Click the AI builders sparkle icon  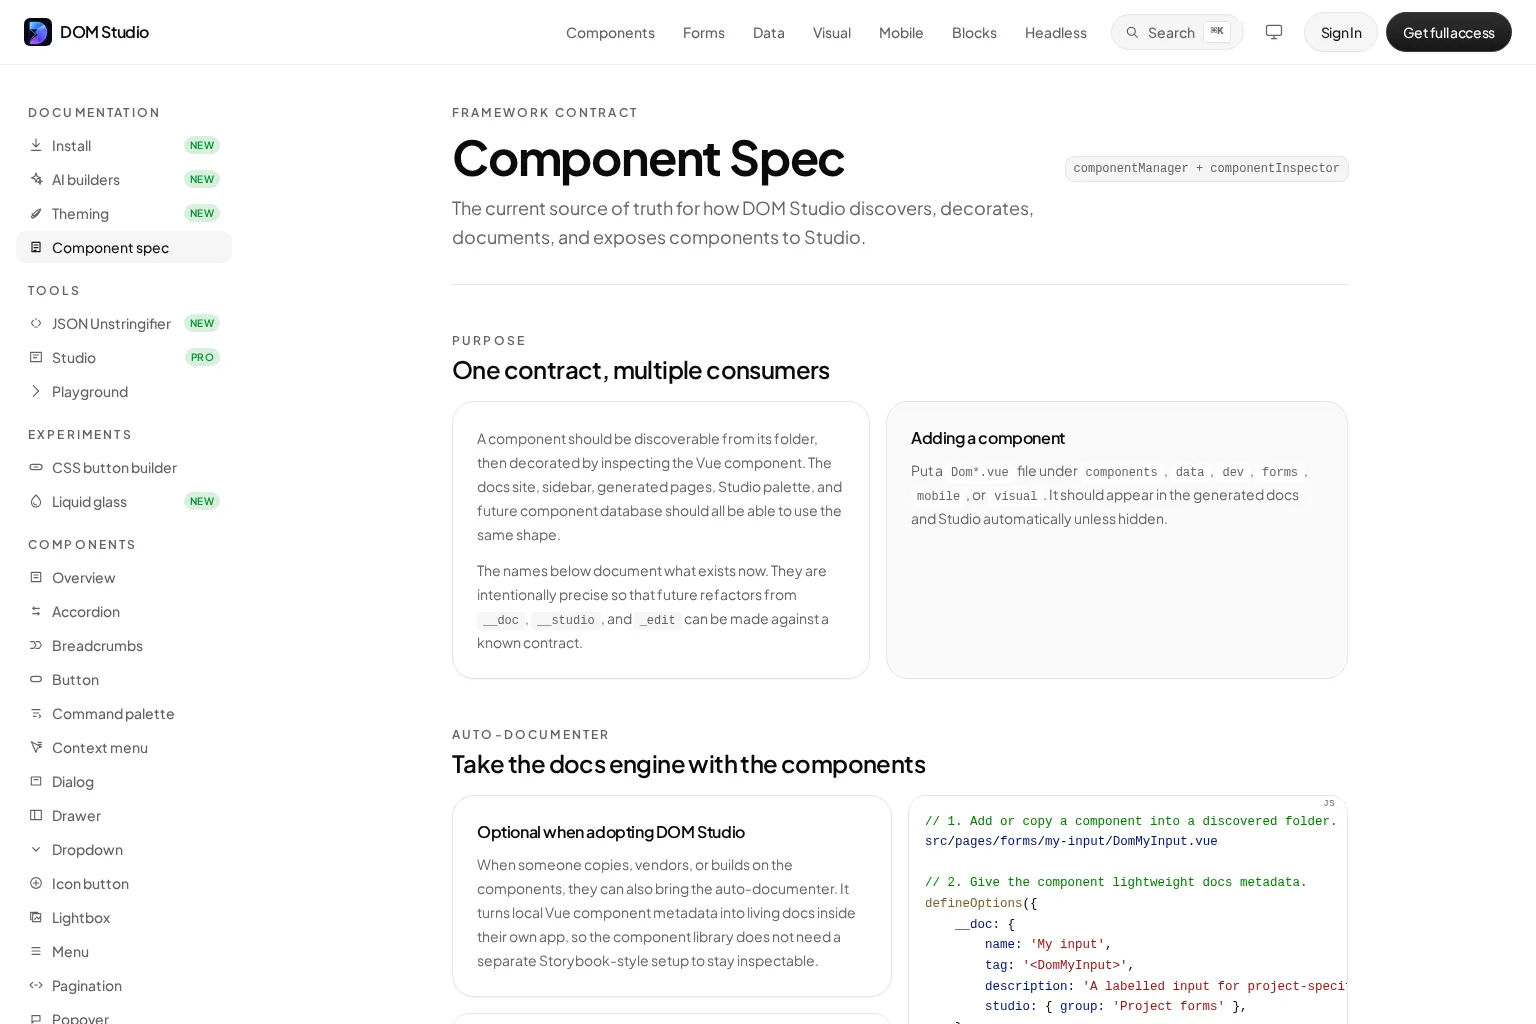36,179
